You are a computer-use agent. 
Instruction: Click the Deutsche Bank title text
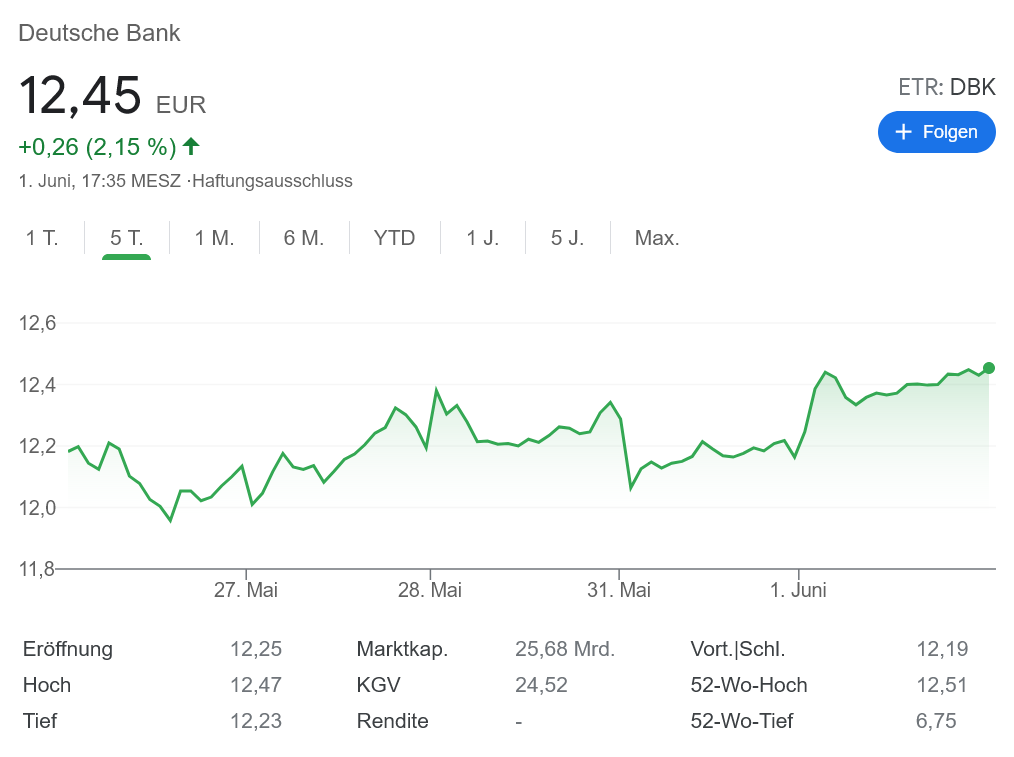pos(99,33)
